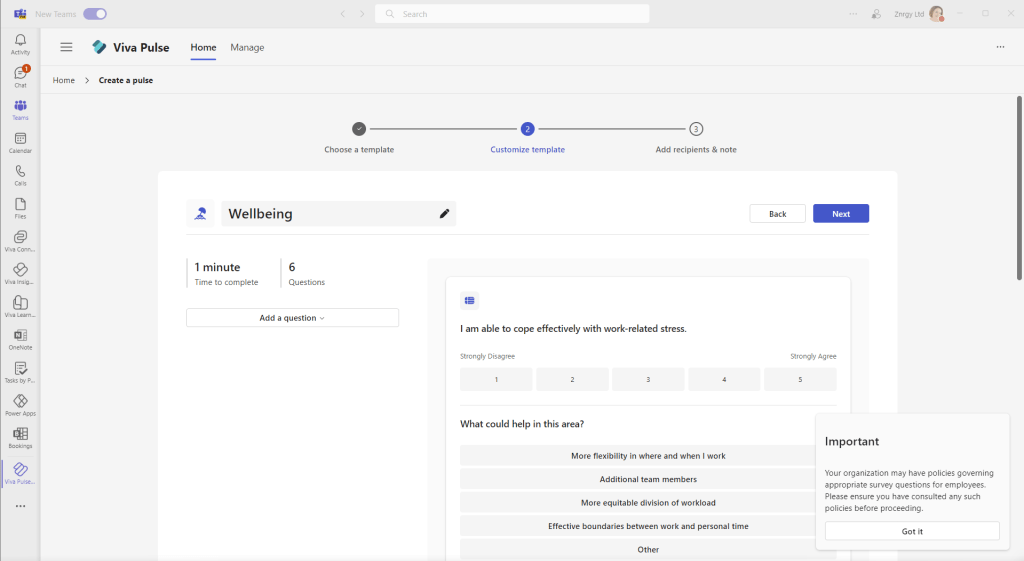Open the Activity feed icon
Image resolution: width=1024 pixels, height=561 pixels.
[20, 43]
